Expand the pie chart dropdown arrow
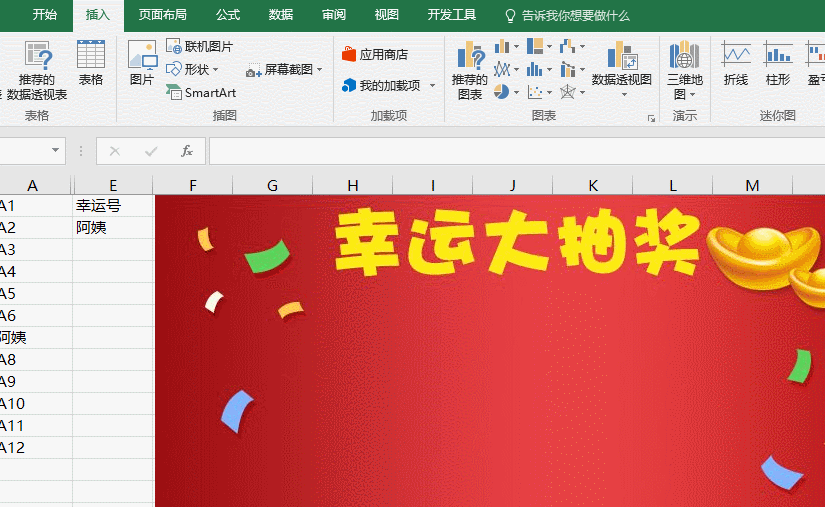This screenshot has height=507, width=825. point(516,93)
